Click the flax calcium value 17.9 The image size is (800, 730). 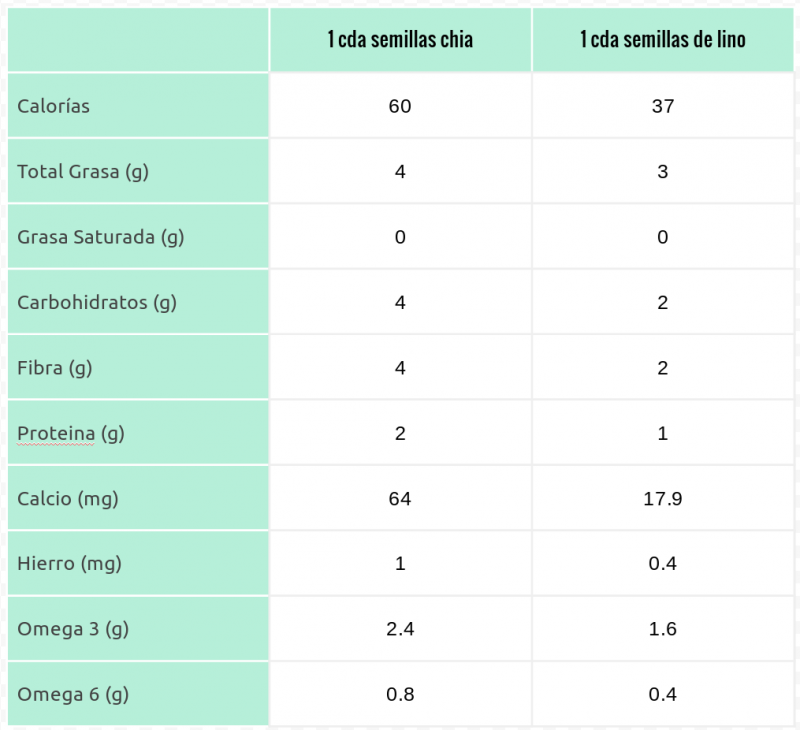pos(662,498)
